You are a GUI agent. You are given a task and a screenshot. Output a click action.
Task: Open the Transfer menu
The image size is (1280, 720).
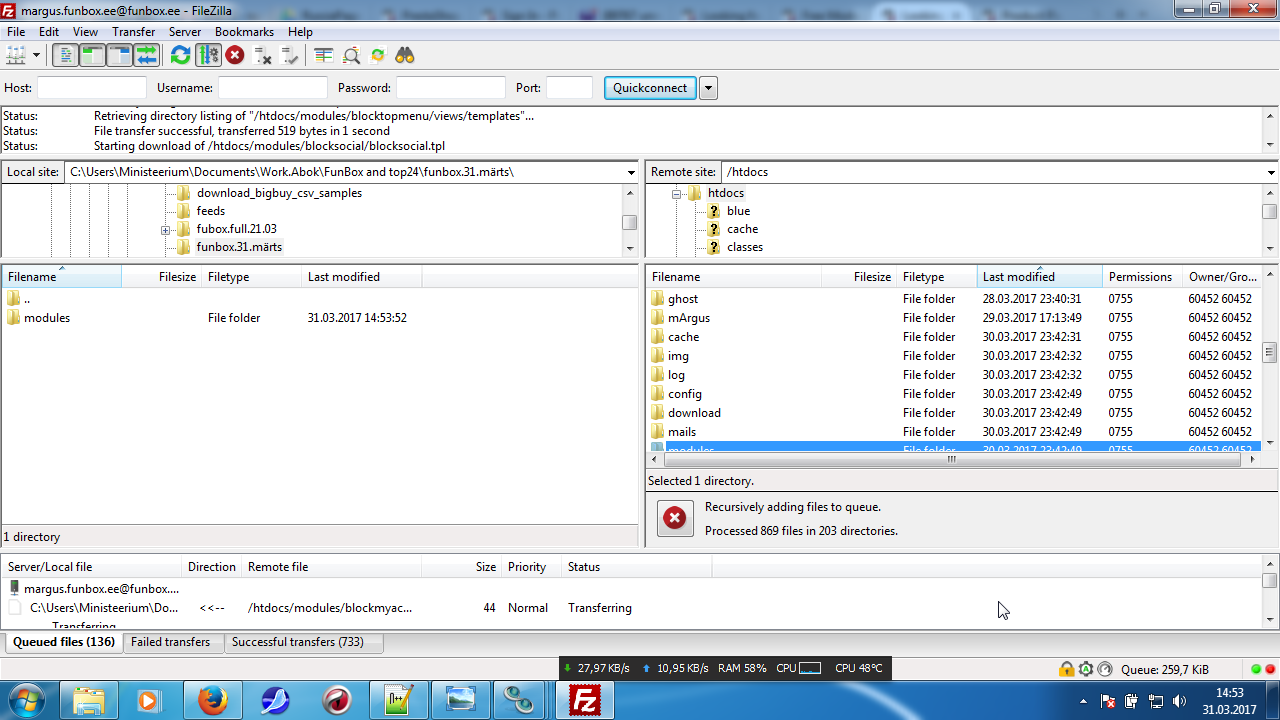click(x=133, y=32)
